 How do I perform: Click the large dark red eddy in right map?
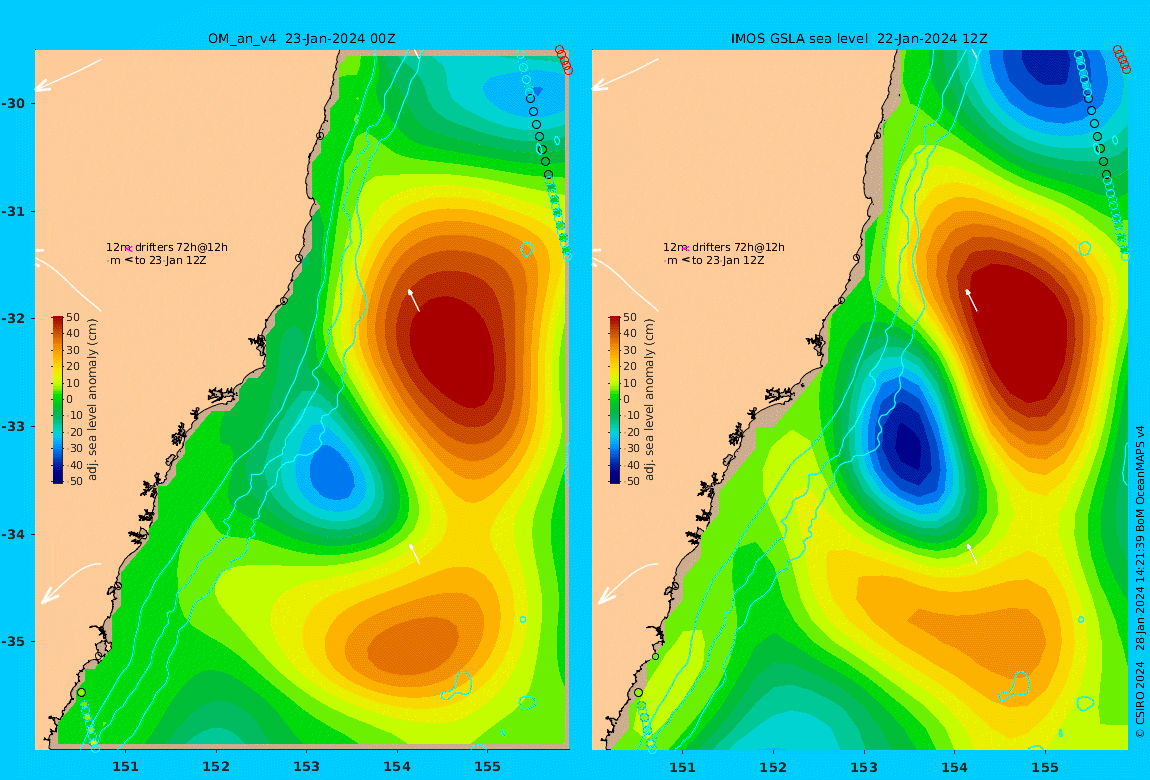tap(1019, 330)
